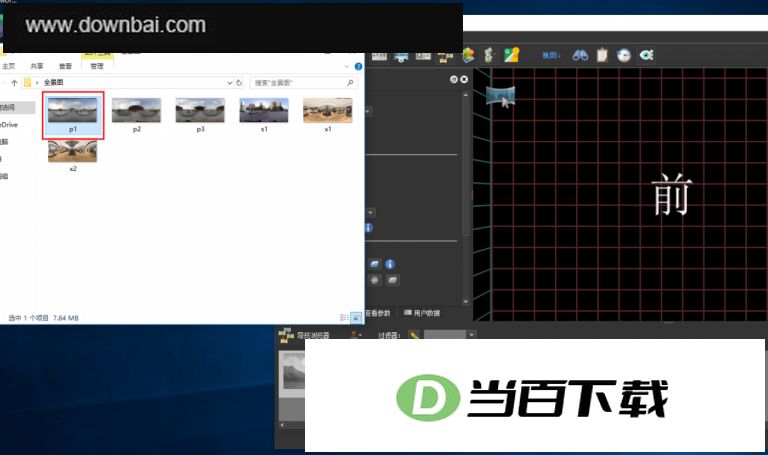Click the 导航浏览器 tour browser icon
768x455 pixels.
286,335
